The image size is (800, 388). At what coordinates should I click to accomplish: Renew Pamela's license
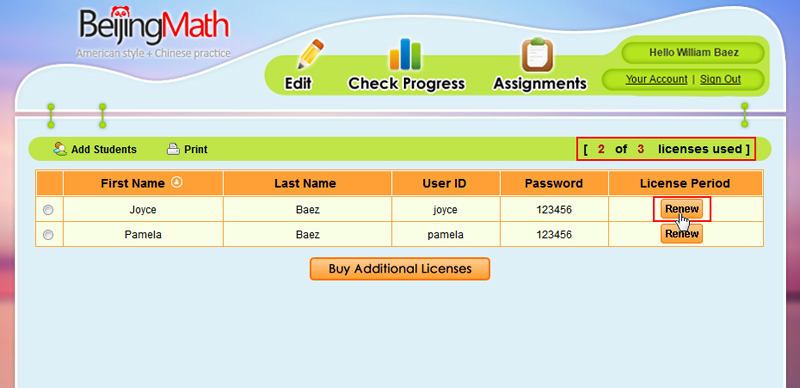[682, 234]
